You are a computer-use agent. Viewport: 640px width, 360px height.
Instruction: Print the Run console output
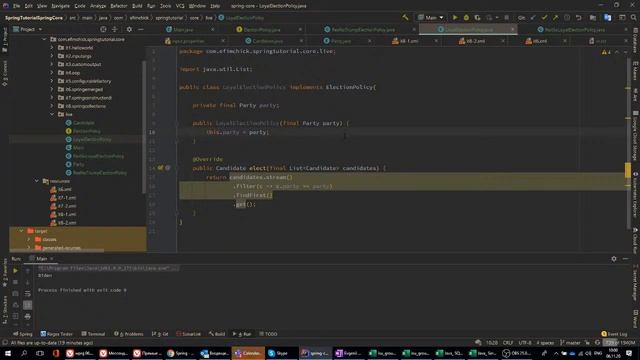tap(27, 316)
